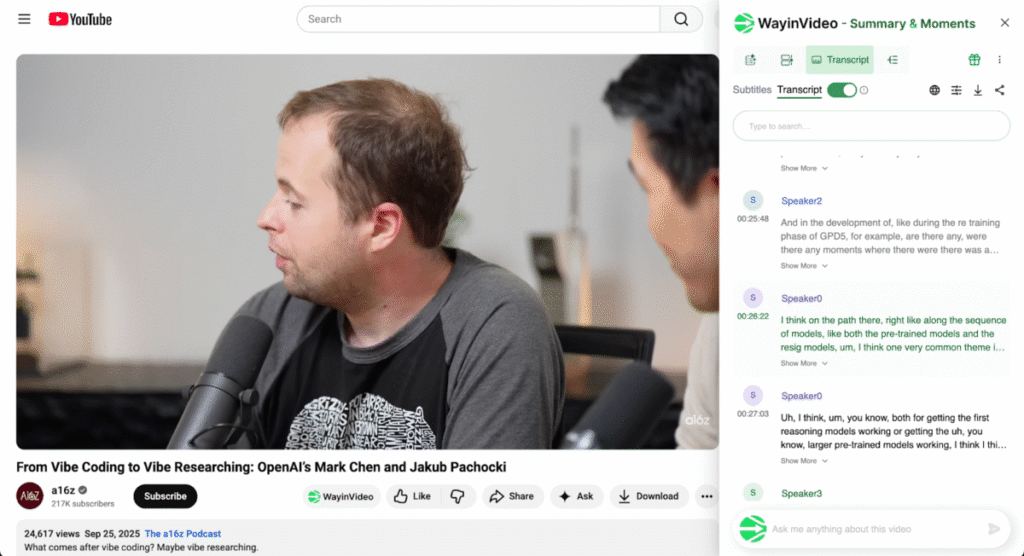Open the YouTube hamburger guide menu

(24, 19)
